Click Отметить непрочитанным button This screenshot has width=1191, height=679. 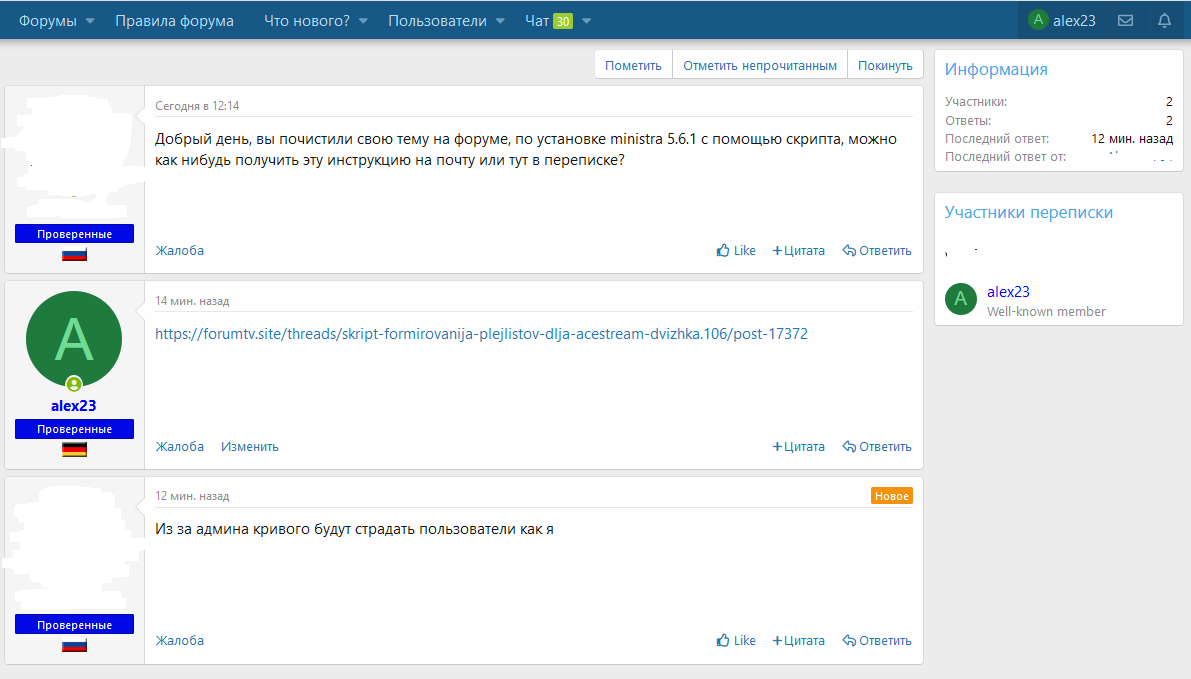pos(760,65)
